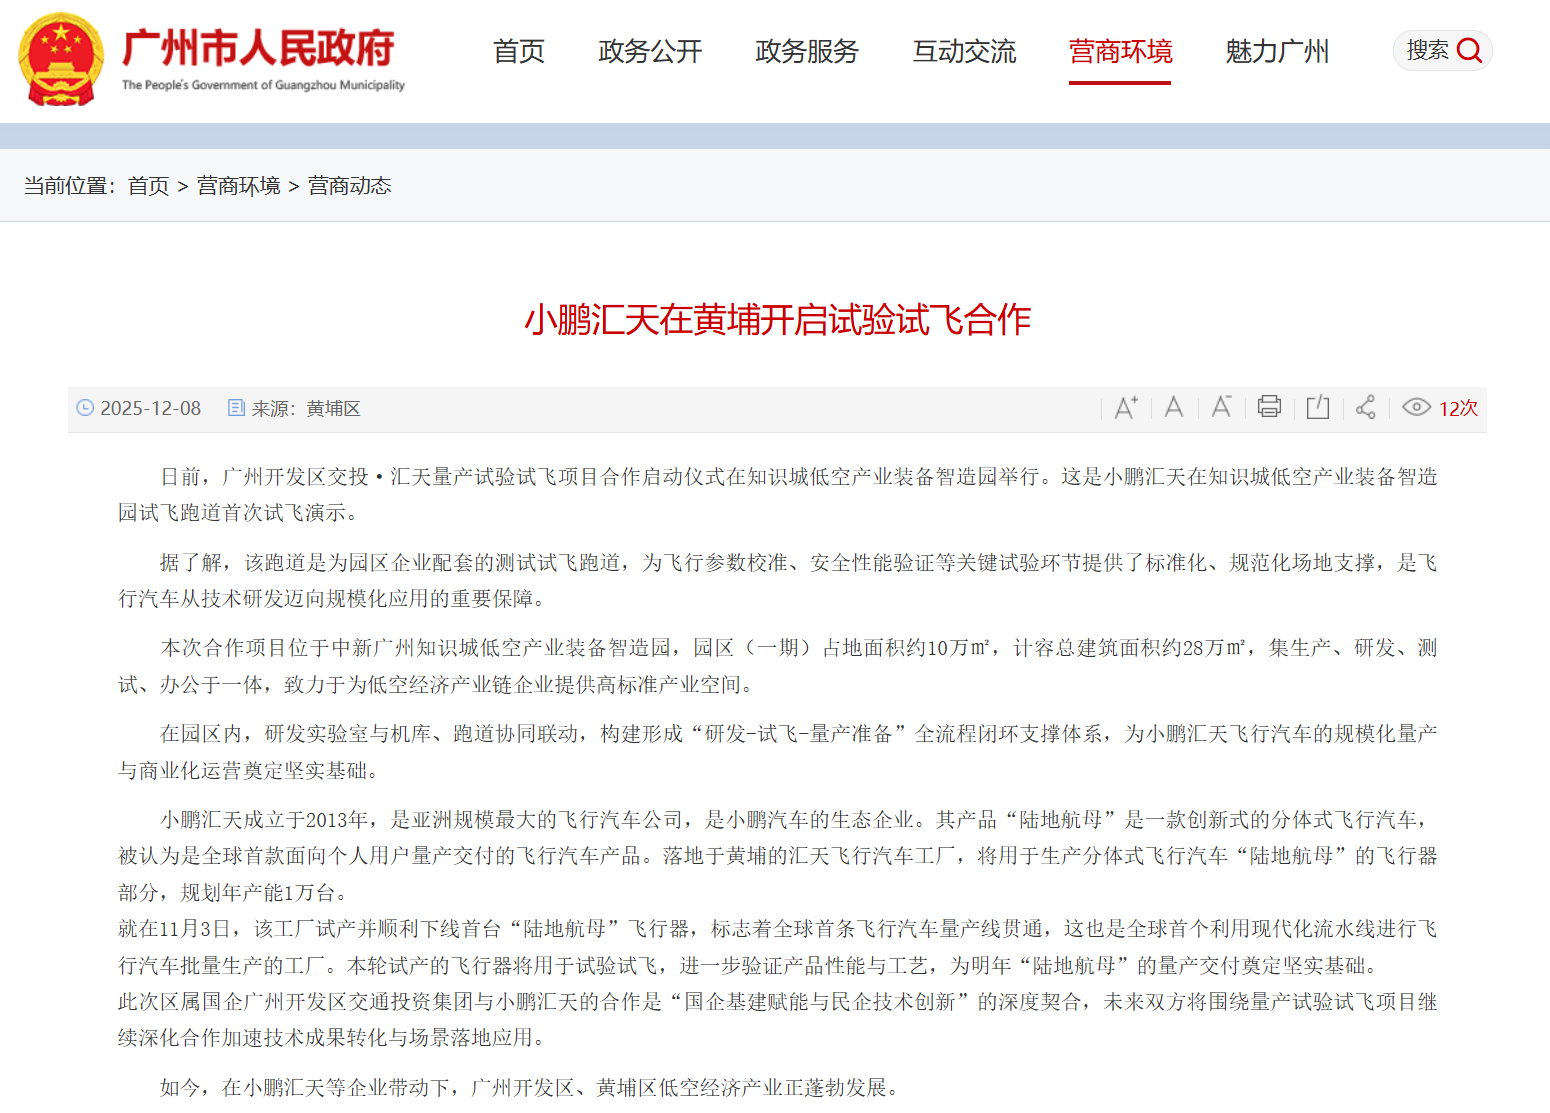This screenshot has height=1113, width=1550.
Task: Open the 政务服务 navigation menu
Action: pyautogui.click(x=807, y=51)
